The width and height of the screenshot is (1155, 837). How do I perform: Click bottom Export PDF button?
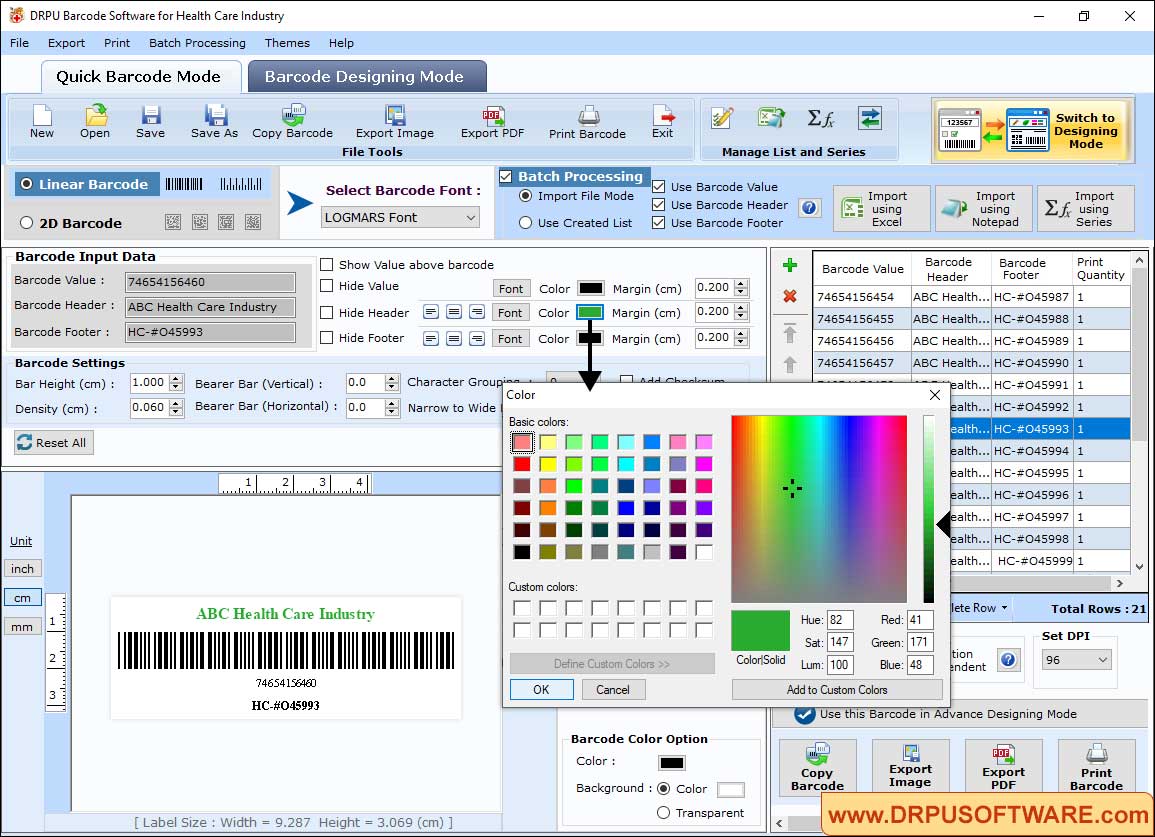tap(1003, 768)
